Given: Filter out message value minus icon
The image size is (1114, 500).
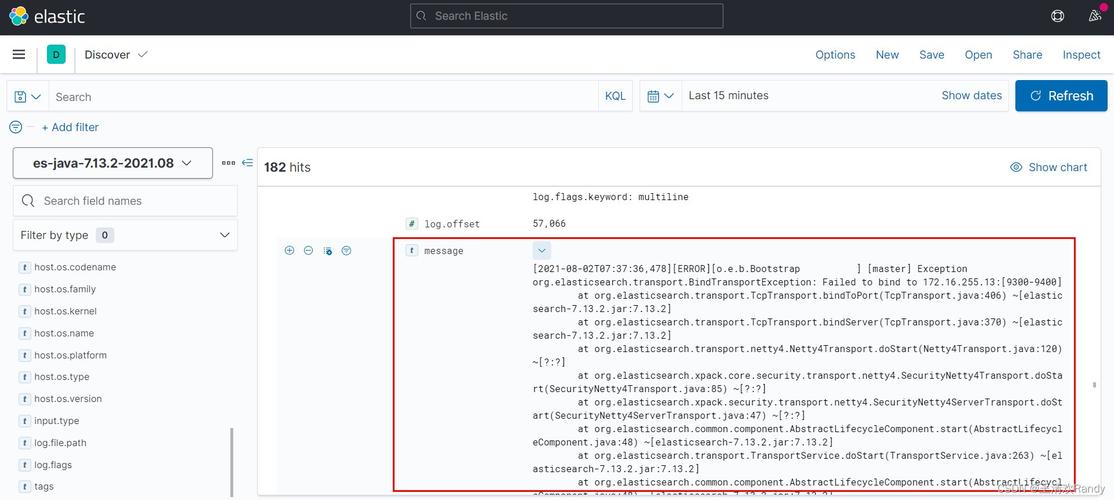Looking at the screenshot, I should (308, 251).
